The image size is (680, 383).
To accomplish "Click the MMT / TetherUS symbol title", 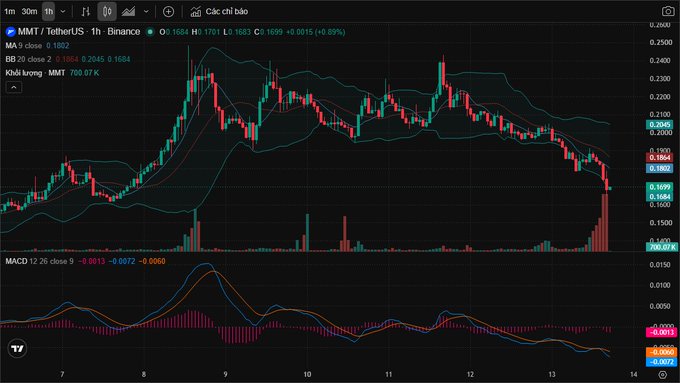I will tap(79, 32).
